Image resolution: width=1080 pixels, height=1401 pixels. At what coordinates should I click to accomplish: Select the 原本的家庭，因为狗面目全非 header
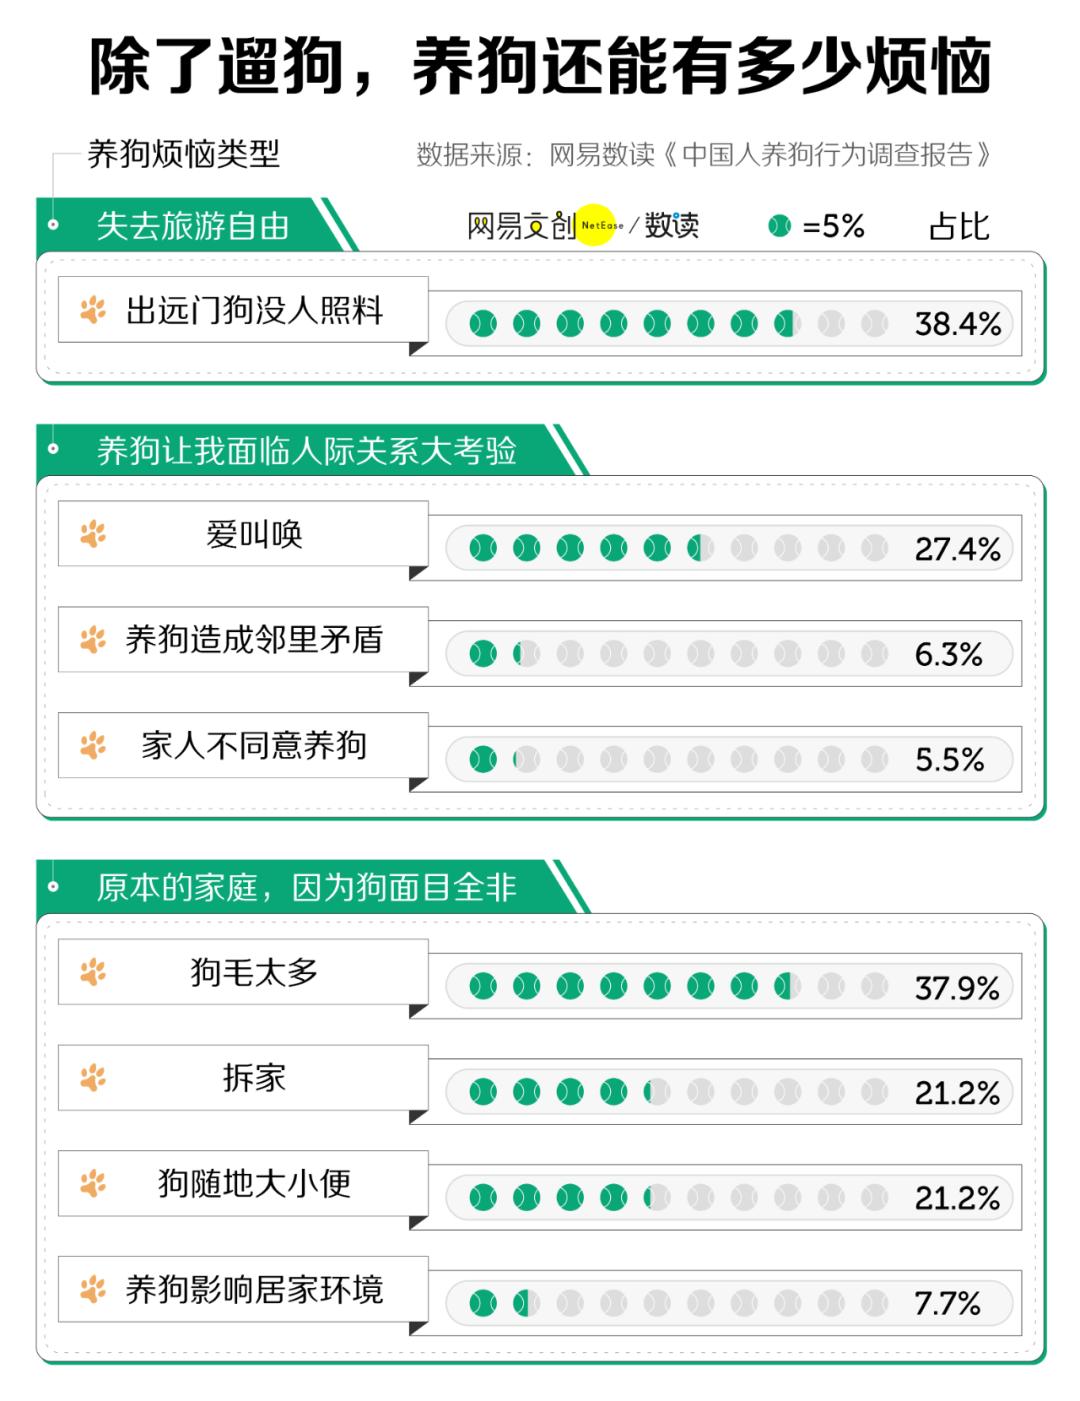coord(306,887)
